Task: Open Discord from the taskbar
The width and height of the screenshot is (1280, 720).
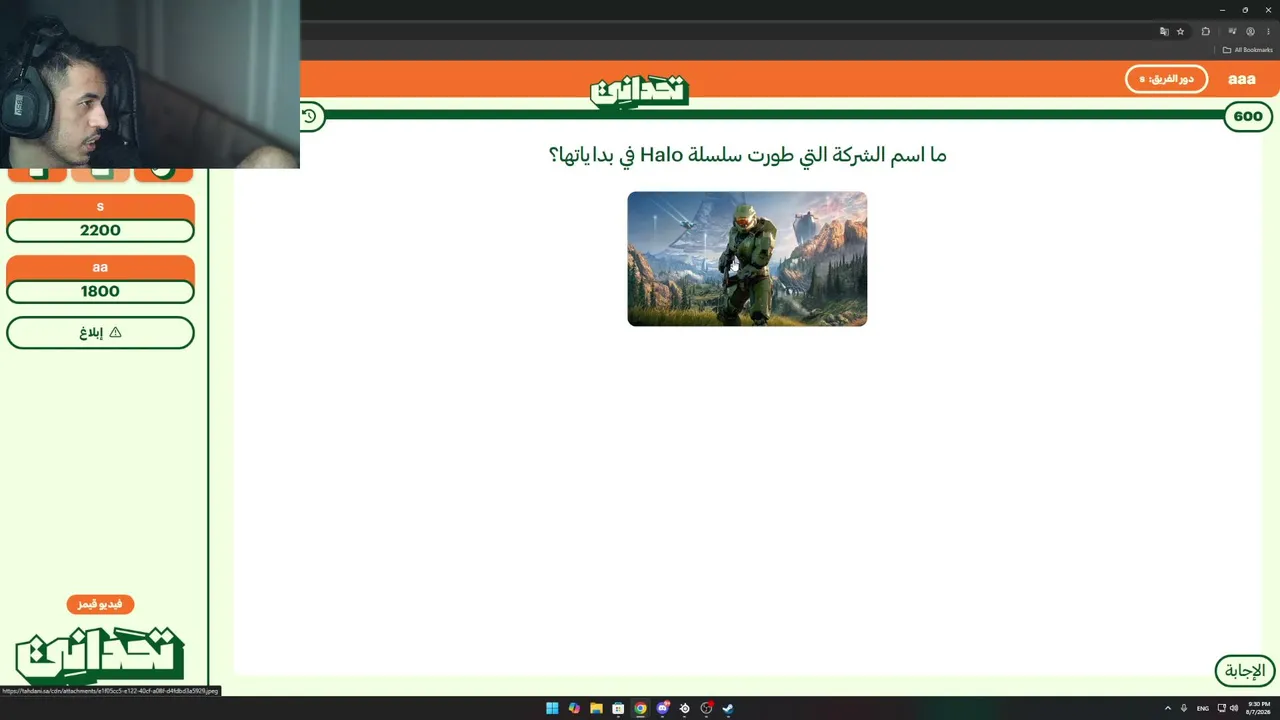Action: [x=662, y=708]
